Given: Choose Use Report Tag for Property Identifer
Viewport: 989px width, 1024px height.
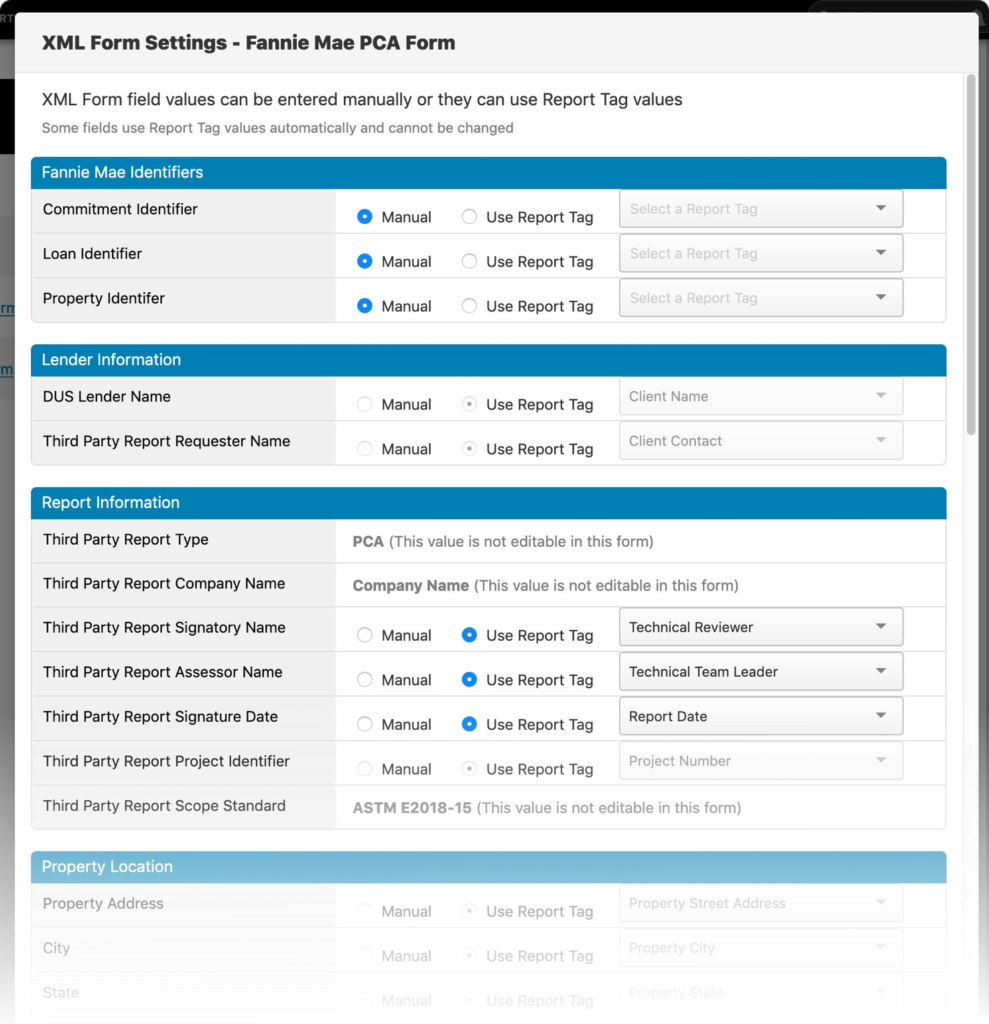Looking at the screenshot, I should click(469, 306).
